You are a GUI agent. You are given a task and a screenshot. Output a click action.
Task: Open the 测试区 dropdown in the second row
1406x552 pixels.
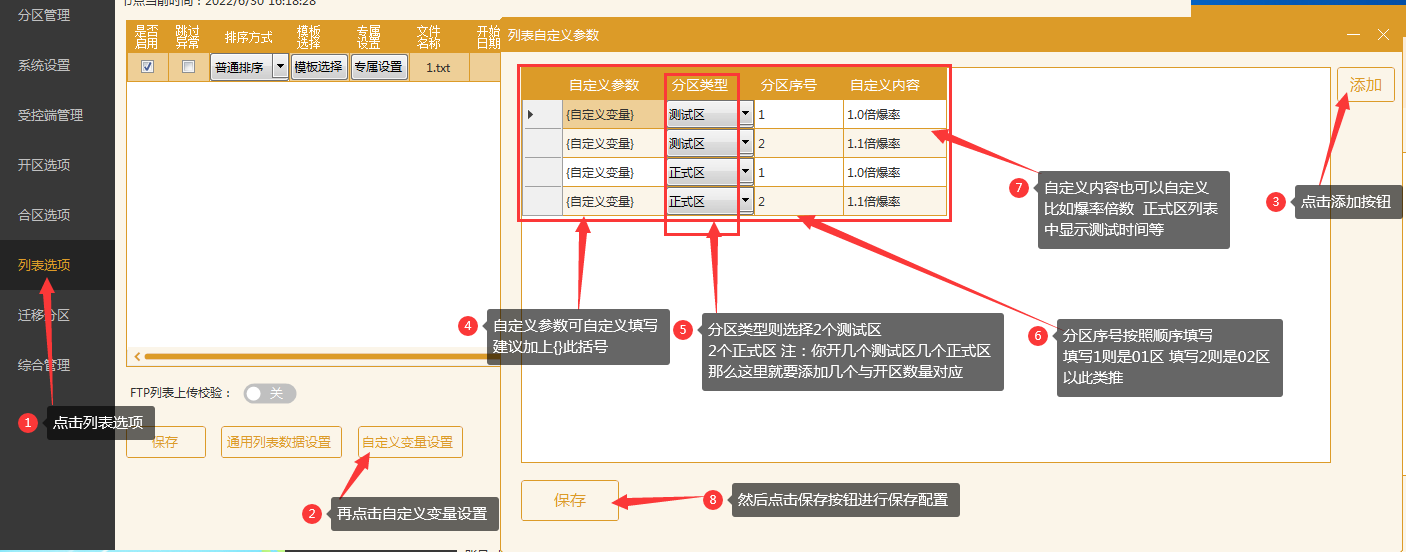[x=746, y=144]
